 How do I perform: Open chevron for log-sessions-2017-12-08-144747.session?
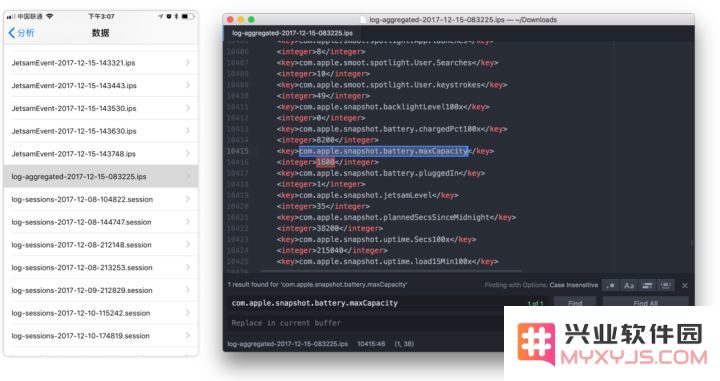point(188,222)
